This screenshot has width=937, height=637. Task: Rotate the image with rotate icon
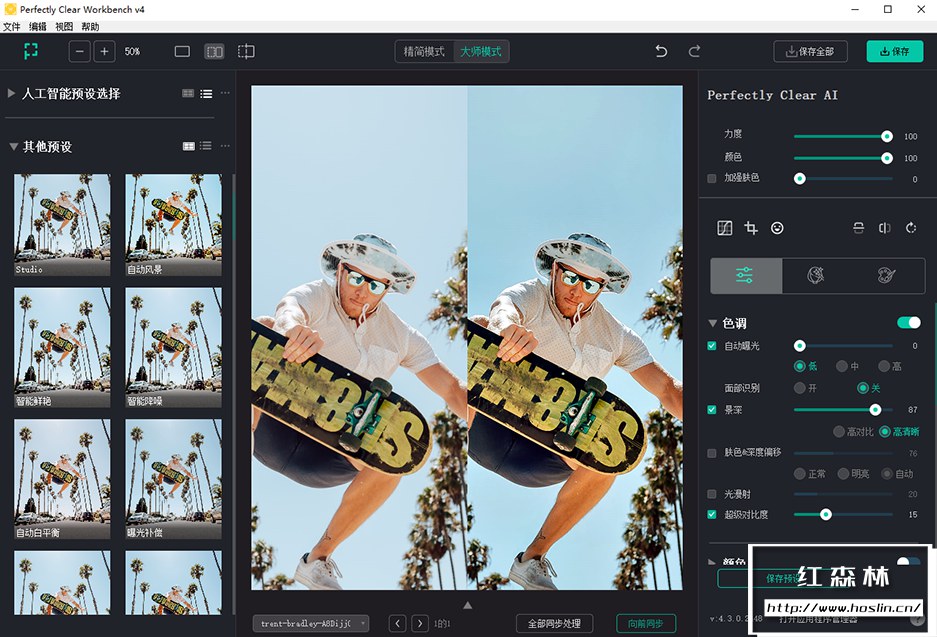[x=911, y=228]
